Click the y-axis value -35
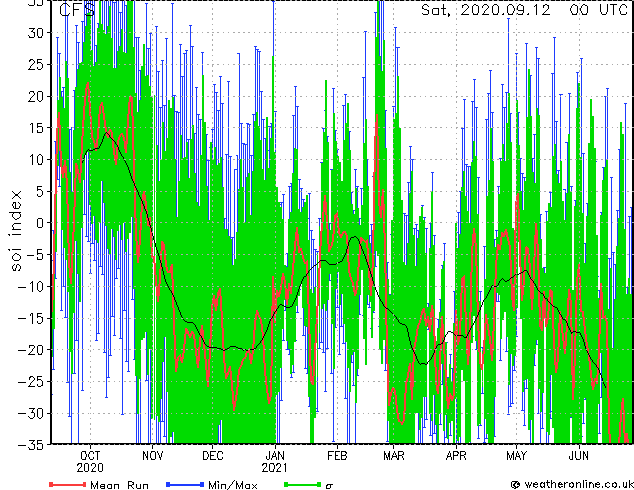This screenshot has height=490, width=634. click(x=31, y=445)
